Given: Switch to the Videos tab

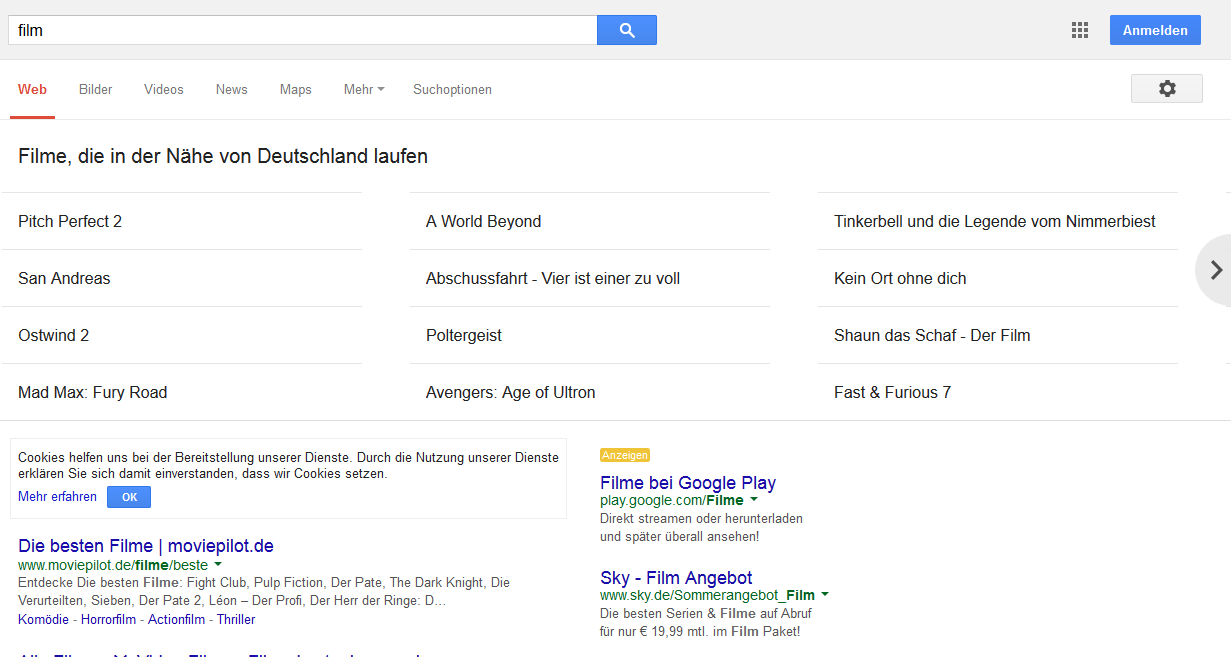Looking at the screenshot, I should click(163, 89).
